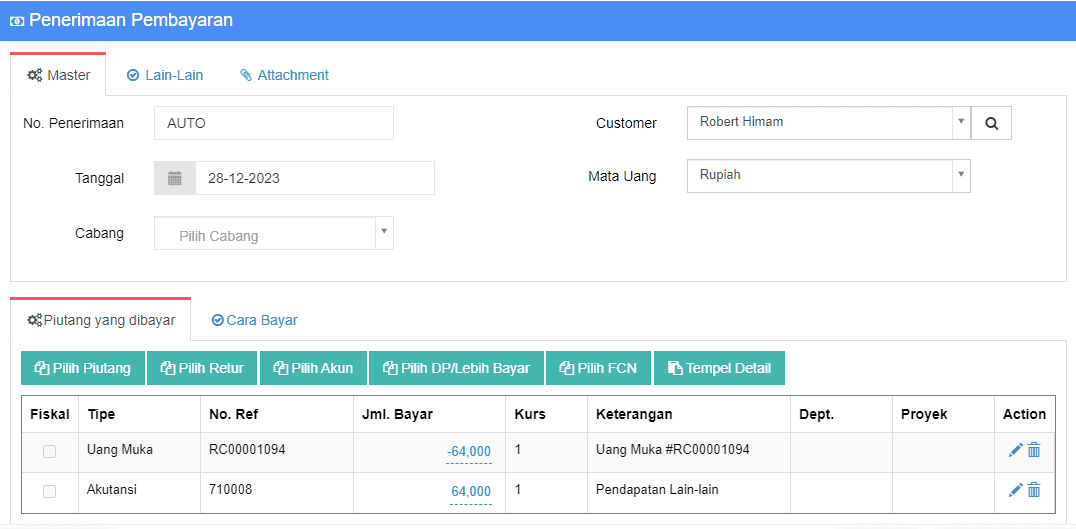Expand the Mata Uang Rupiah dropdown
1076x529 pixels.
(x=827, y=176)
